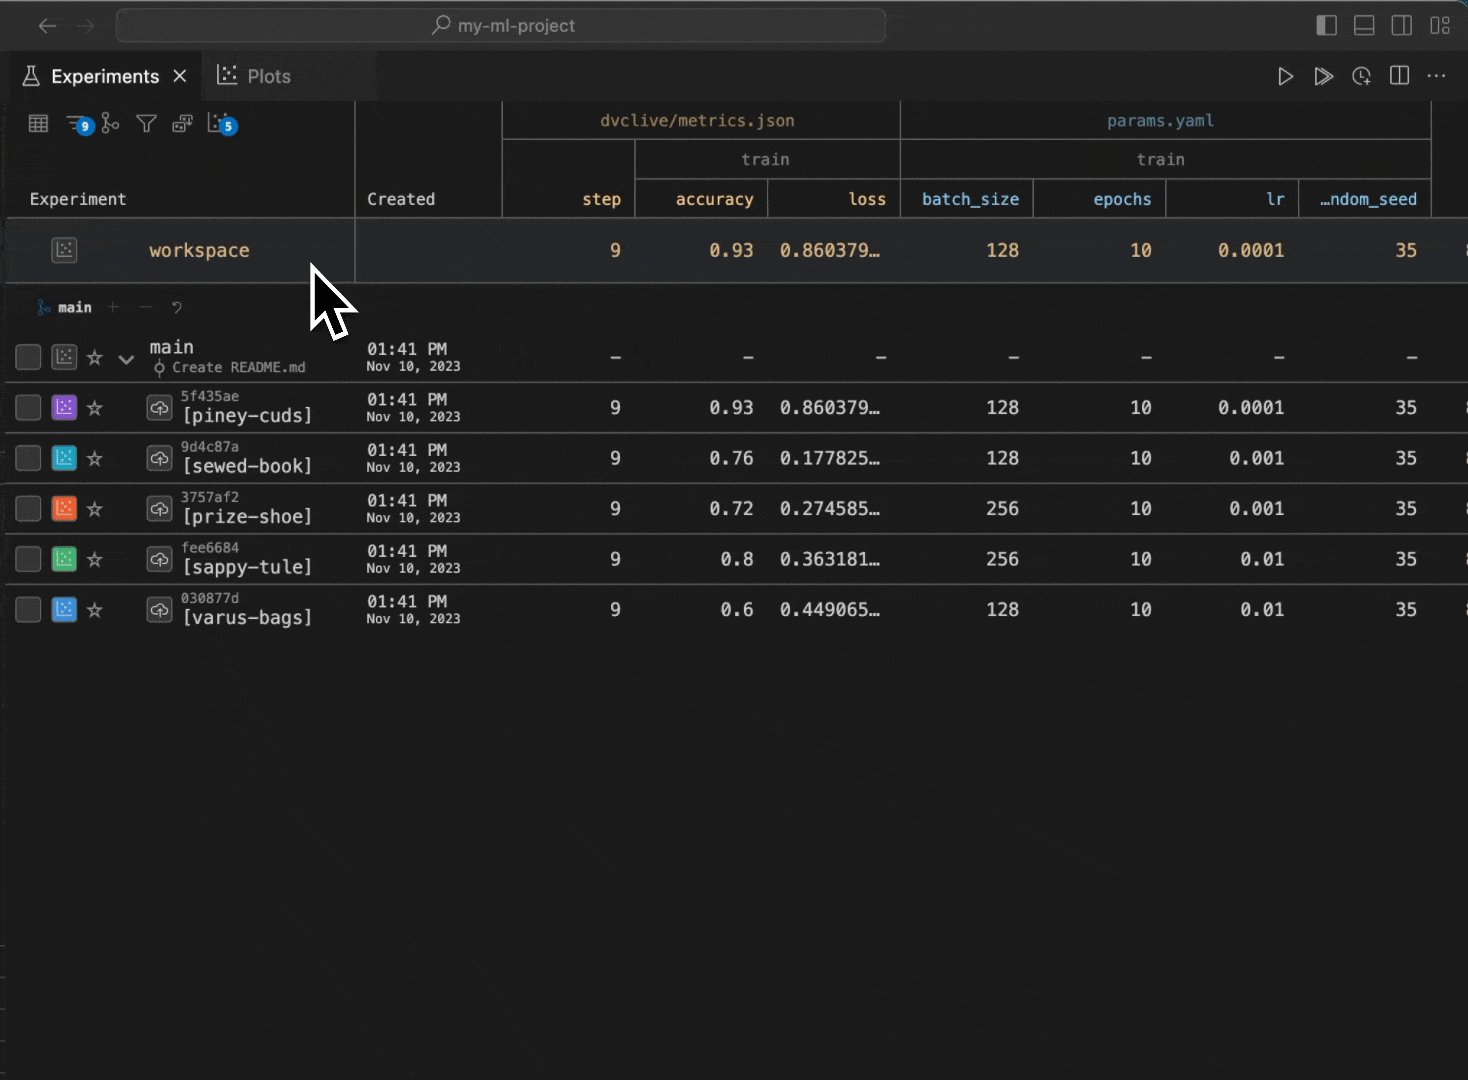Open the editor More Actions ellipsis menu

point(1436,76)
